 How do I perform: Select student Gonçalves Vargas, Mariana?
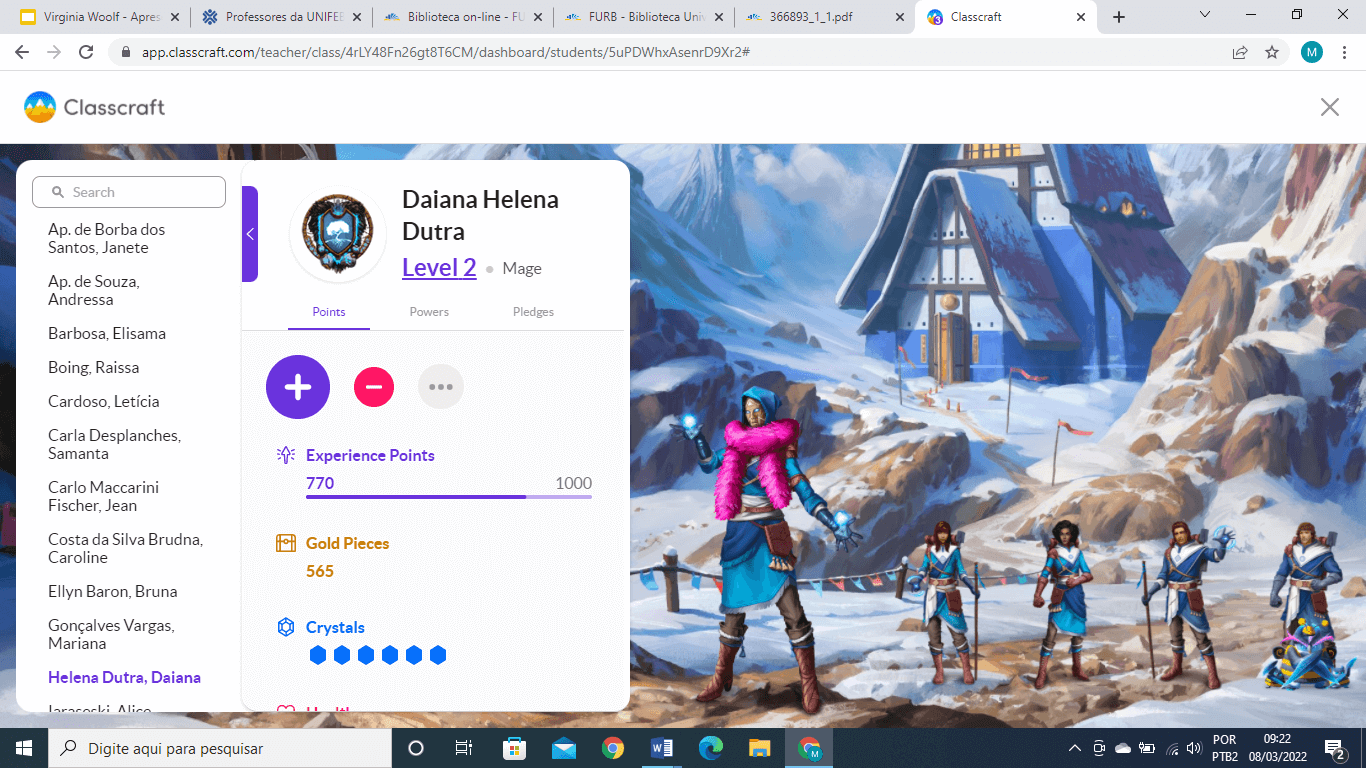pos(112,635)
